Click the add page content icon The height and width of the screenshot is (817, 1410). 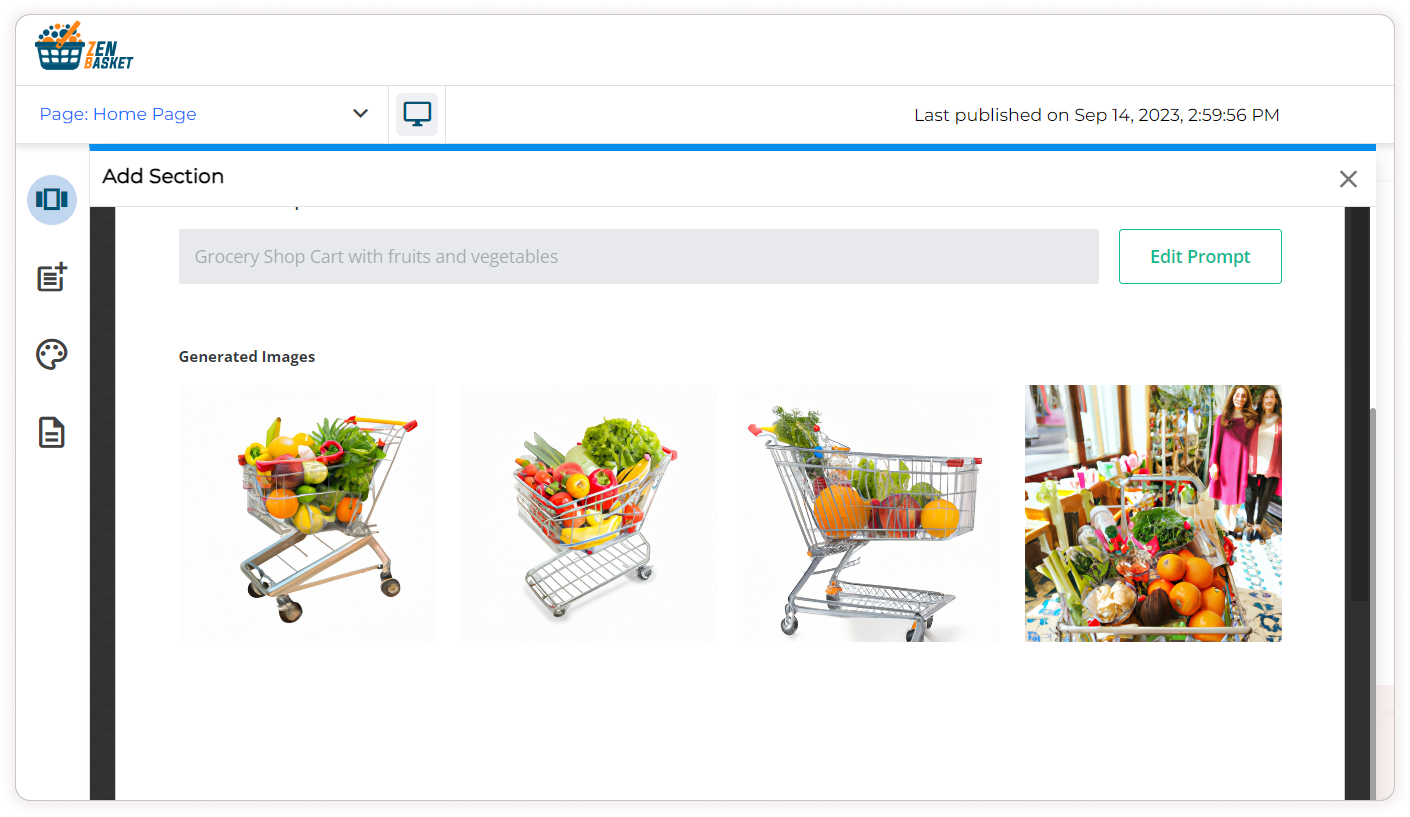[52, 277]
